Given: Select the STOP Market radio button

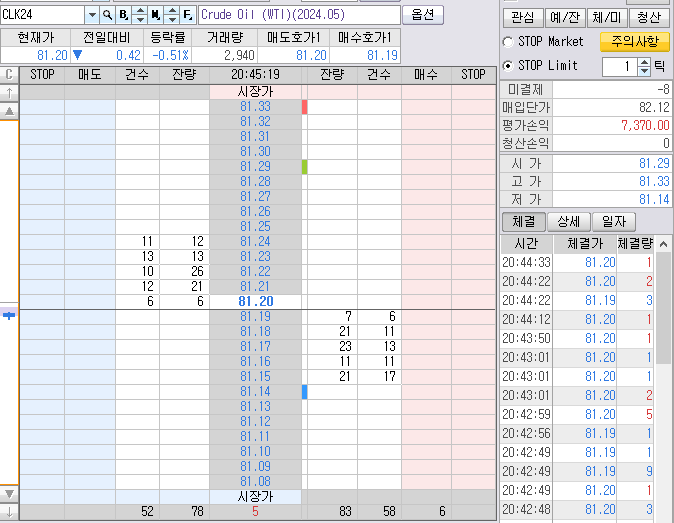Looking at the screenshot, I should tap(508, 42).
